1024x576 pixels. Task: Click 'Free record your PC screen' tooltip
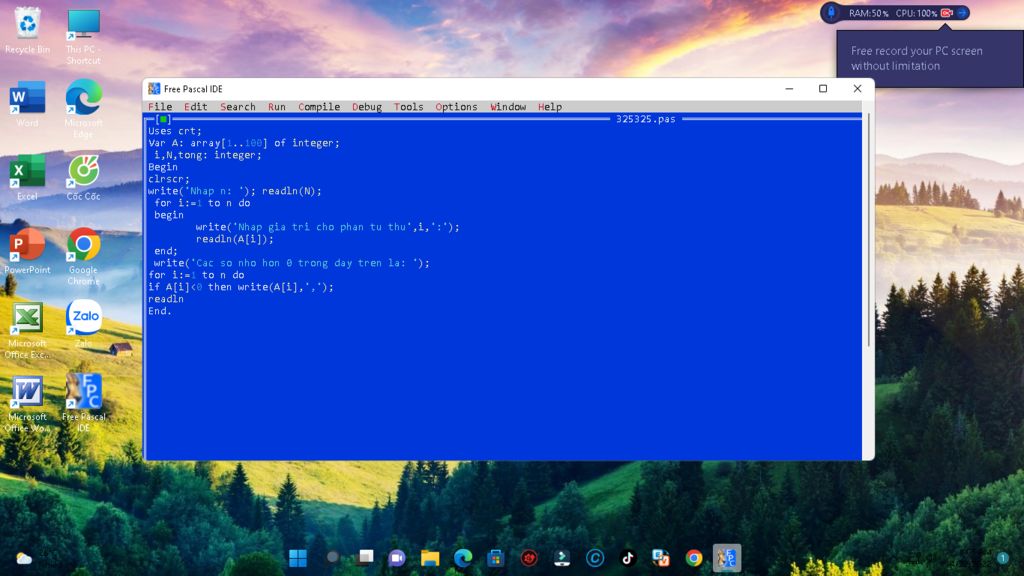[930, 58]
